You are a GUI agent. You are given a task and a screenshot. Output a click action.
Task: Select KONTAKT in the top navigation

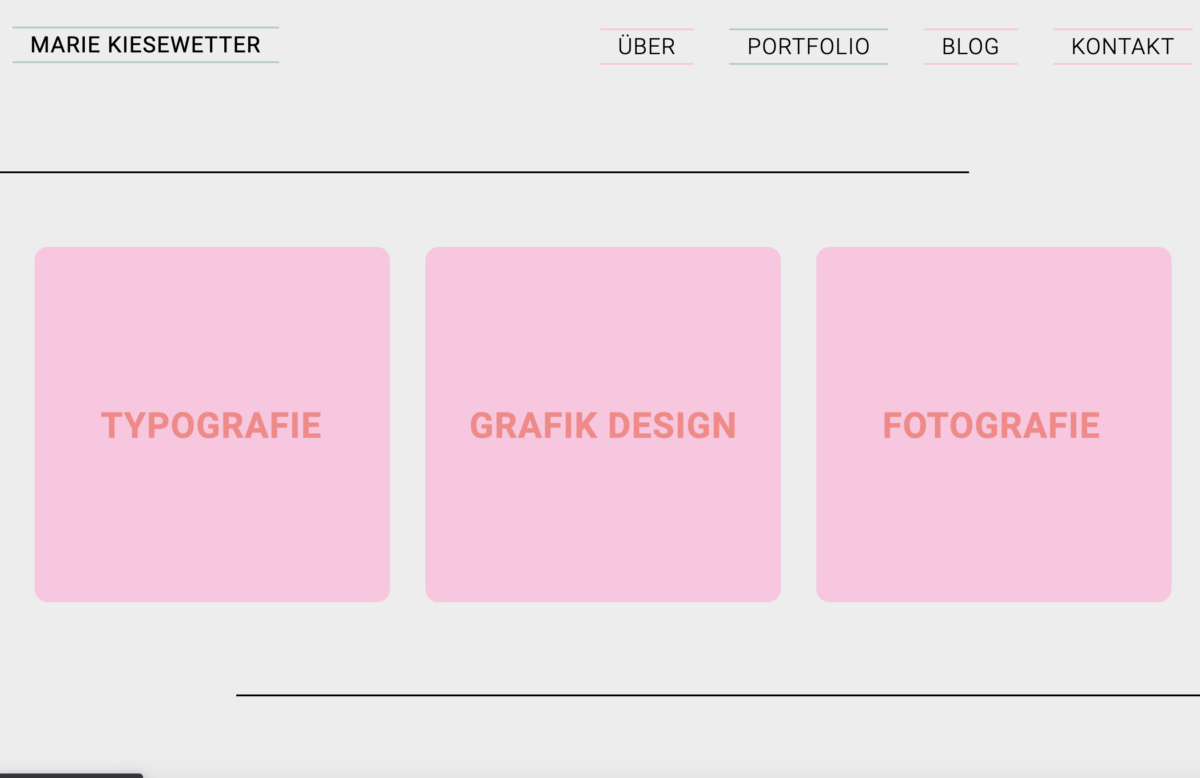click(1122, 47)
